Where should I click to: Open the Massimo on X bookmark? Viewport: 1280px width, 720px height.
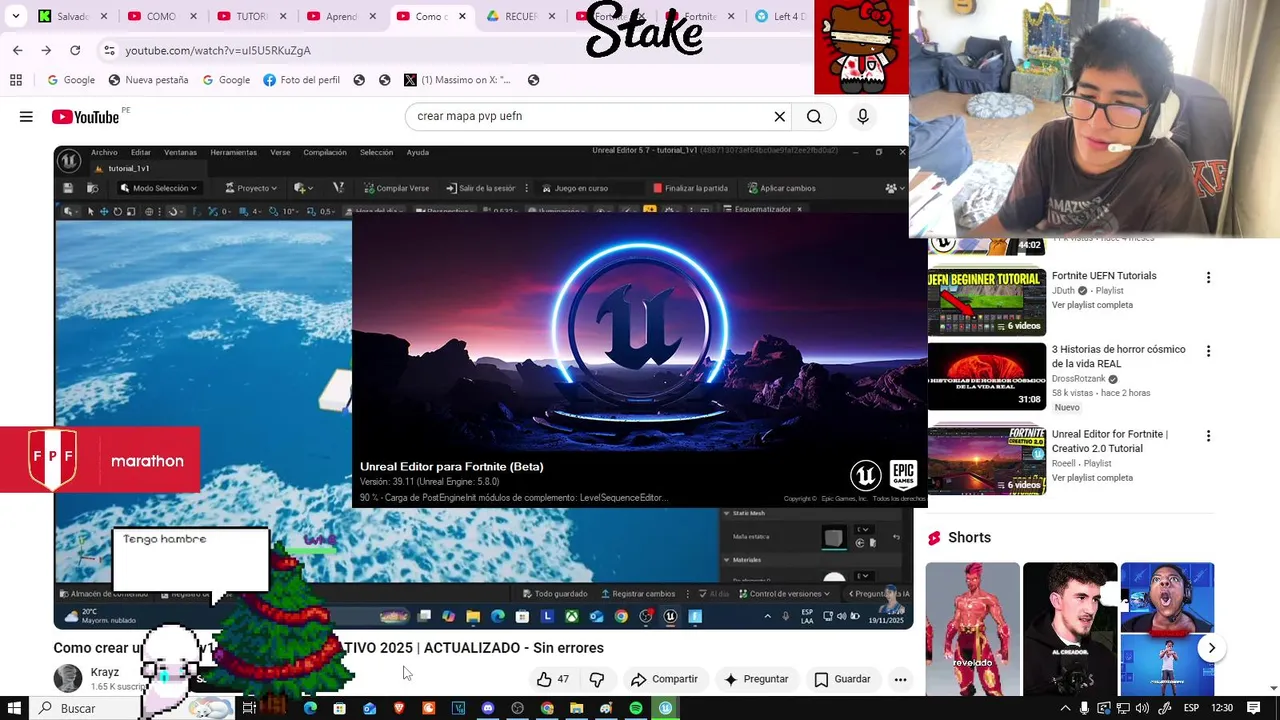click(x=457, y=80)
